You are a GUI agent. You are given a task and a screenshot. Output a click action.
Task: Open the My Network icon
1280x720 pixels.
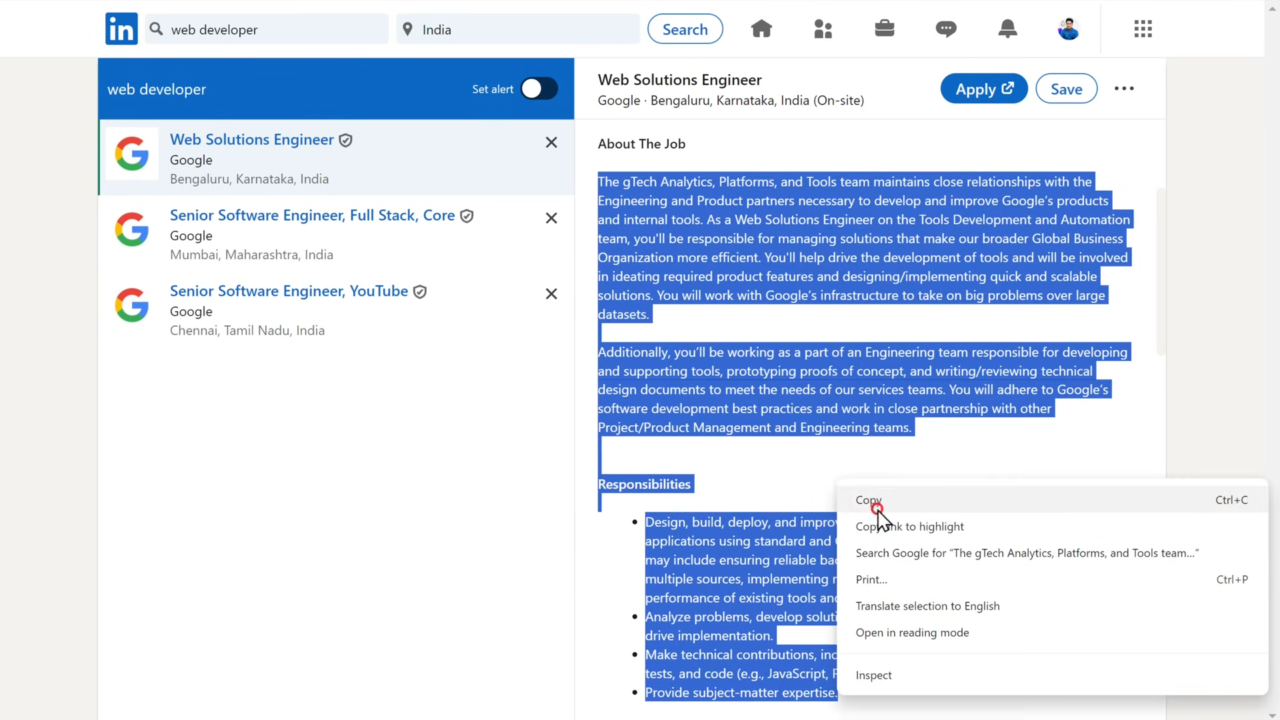823,29
